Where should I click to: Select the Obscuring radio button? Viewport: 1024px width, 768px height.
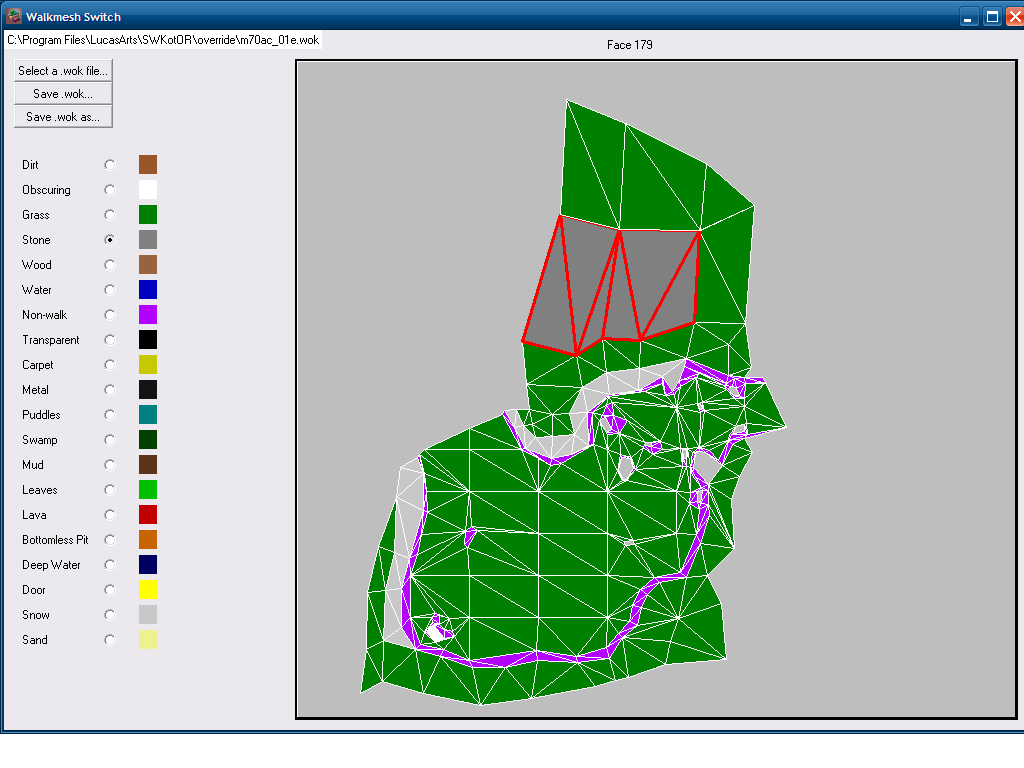(110, 190)
